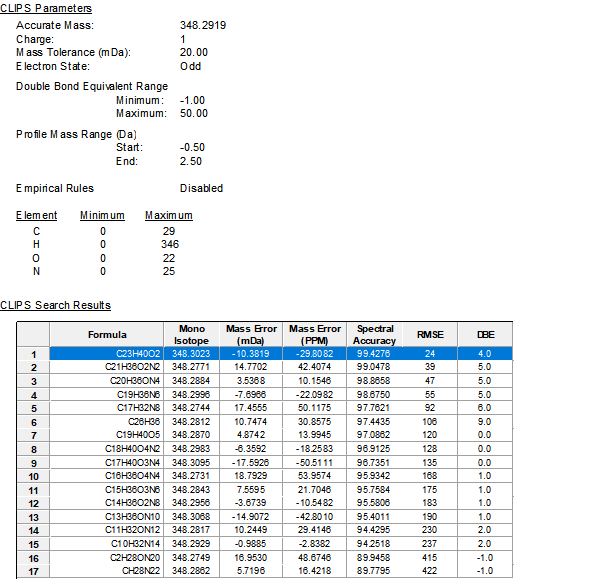Select formula C17H32N8 row
Image resolution: width=600 pixels, height=580 pixels.
point(281,408)
